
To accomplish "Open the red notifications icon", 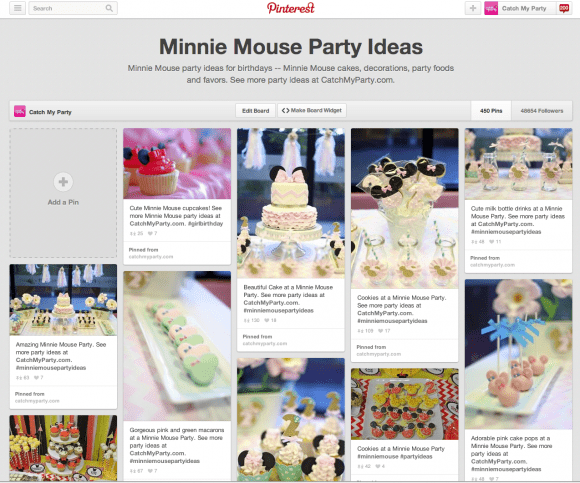I will pos(564,8).
